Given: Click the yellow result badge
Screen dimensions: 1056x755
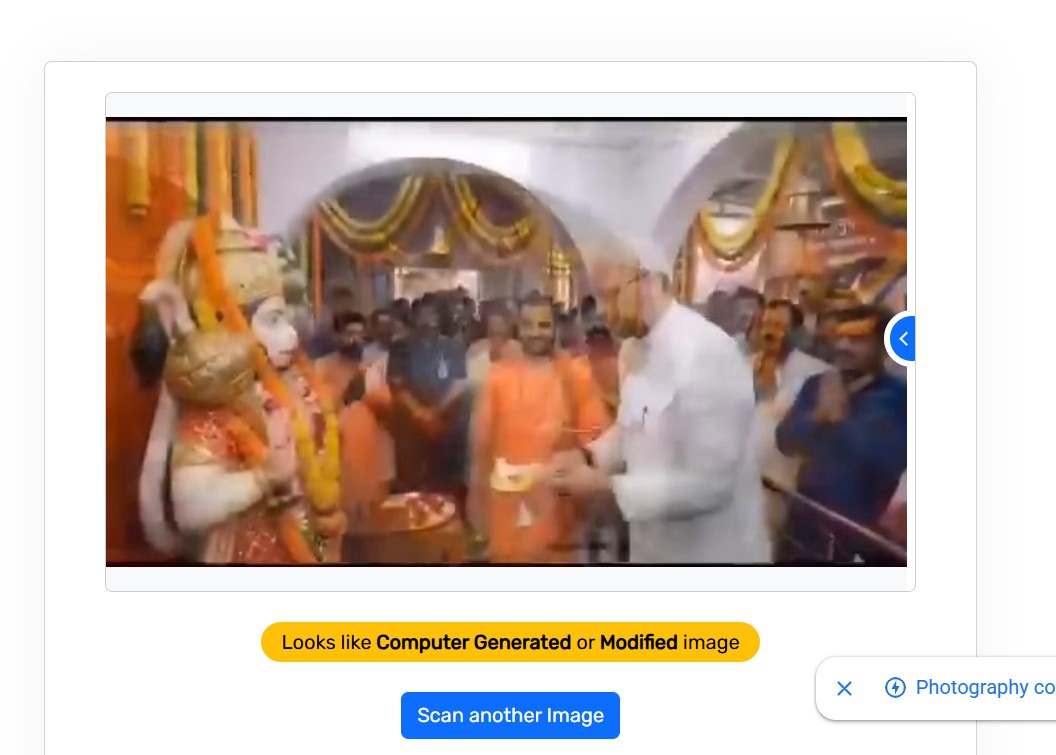Looking at the screenshot, I should [510, 642].
